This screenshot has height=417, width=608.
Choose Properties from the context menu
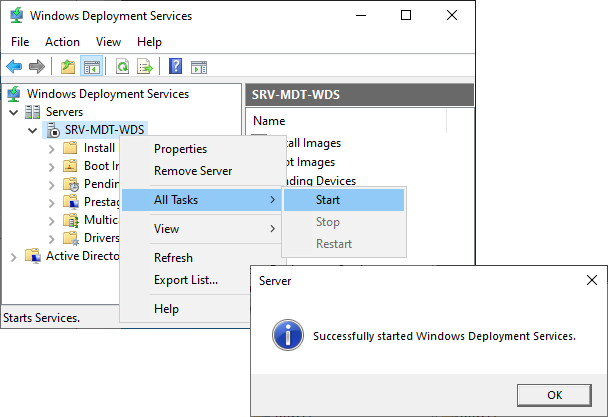pos(202,149)
